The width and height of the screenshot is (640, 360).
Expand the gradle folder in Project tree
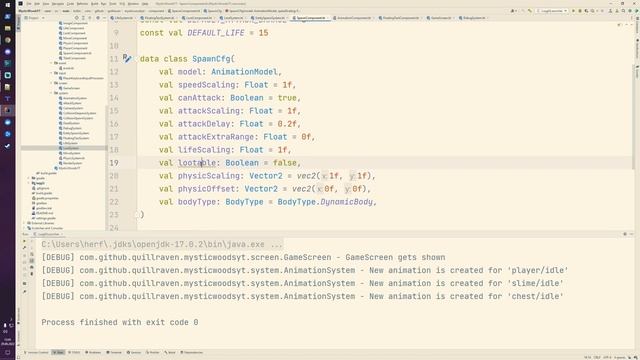point(29,178)
